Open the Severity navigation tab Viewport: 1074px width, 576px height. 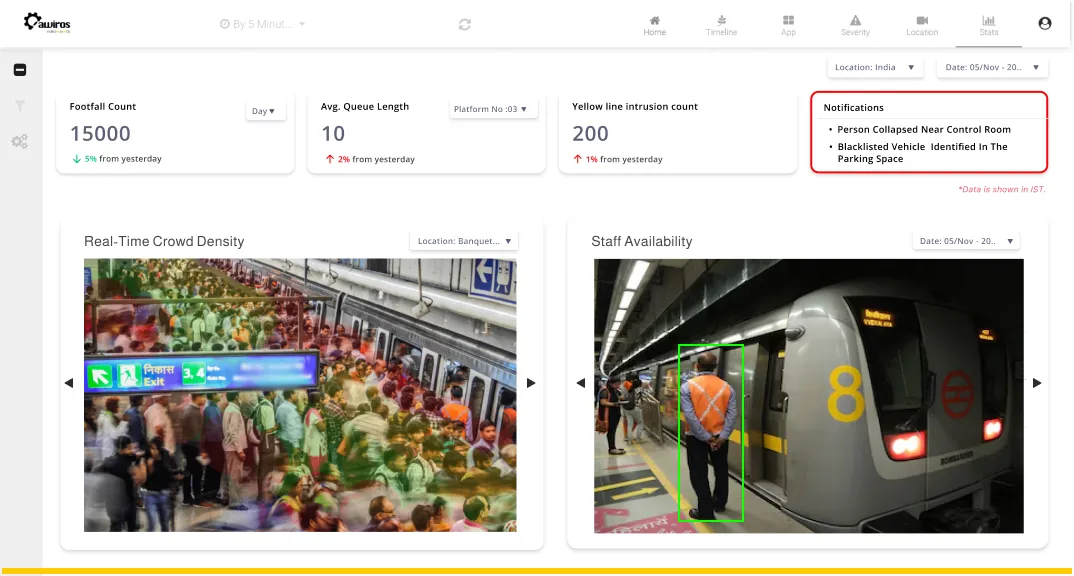coord(855,25)
